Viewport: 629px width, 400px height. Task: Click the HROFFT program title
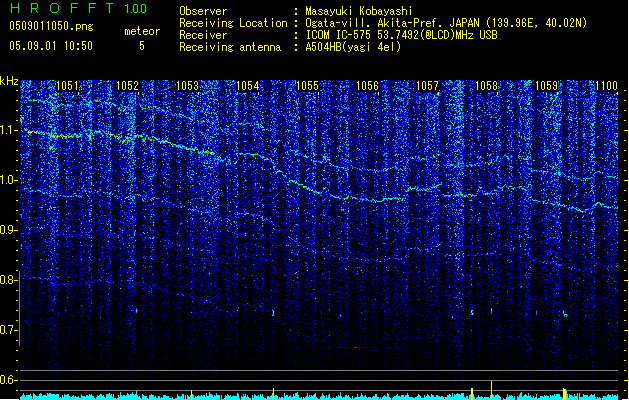coord(61,8)
